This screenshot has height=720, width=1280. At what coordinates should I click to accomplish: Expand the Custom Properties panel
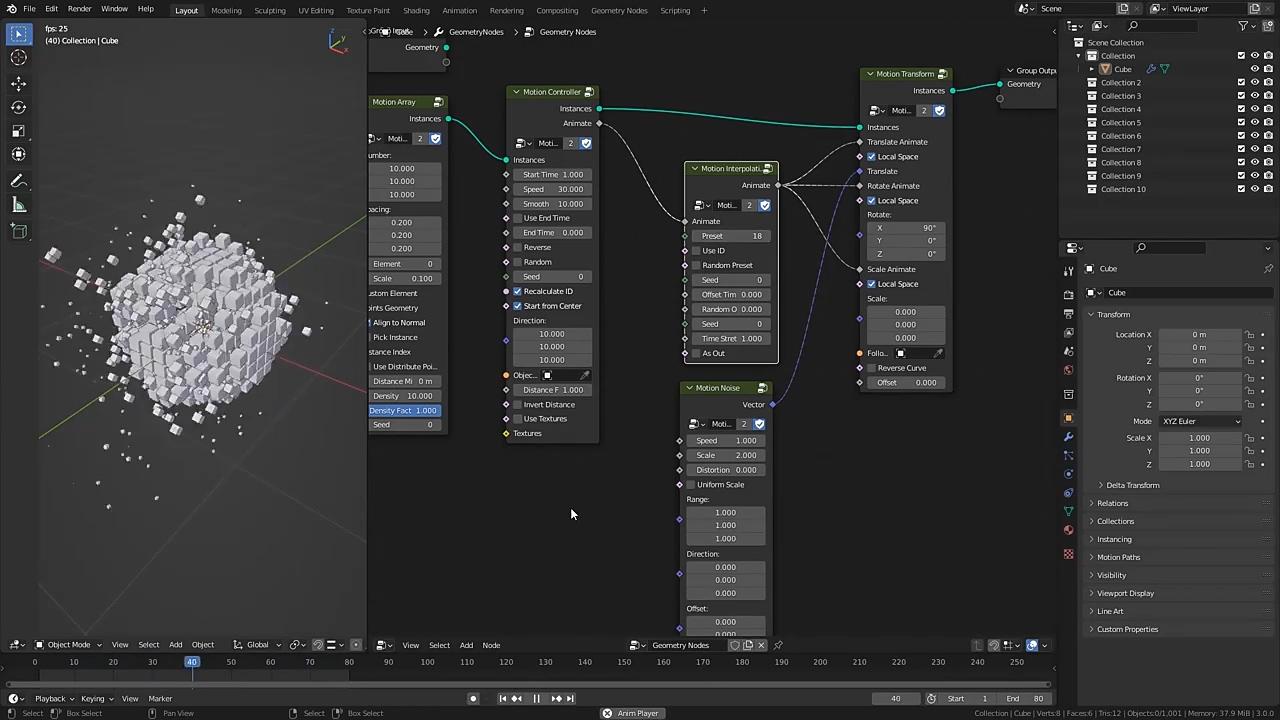(1127, 630)
